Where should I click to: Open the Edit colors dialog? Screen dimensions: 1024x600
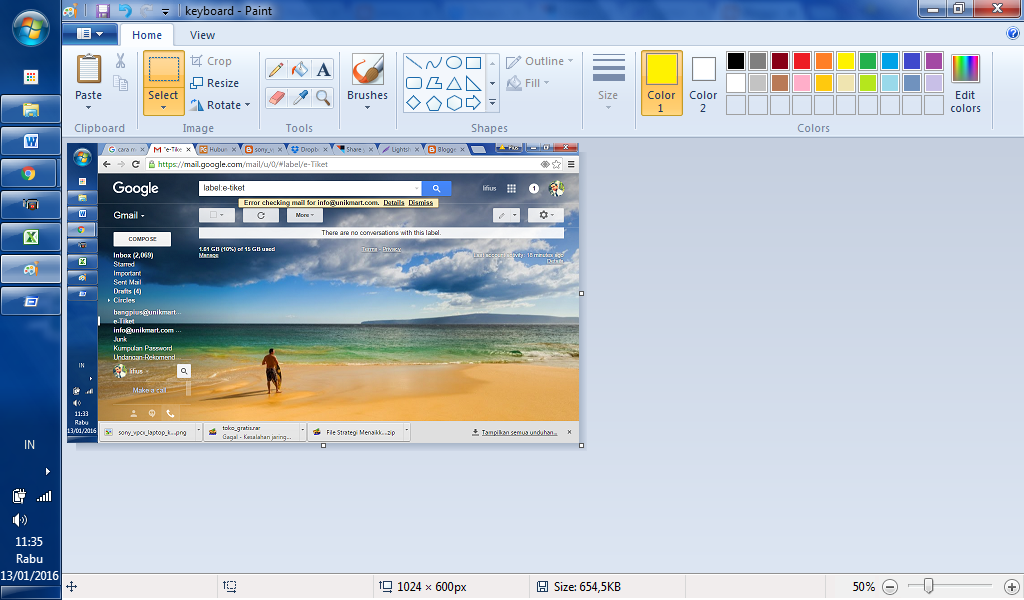pos(965,84)
